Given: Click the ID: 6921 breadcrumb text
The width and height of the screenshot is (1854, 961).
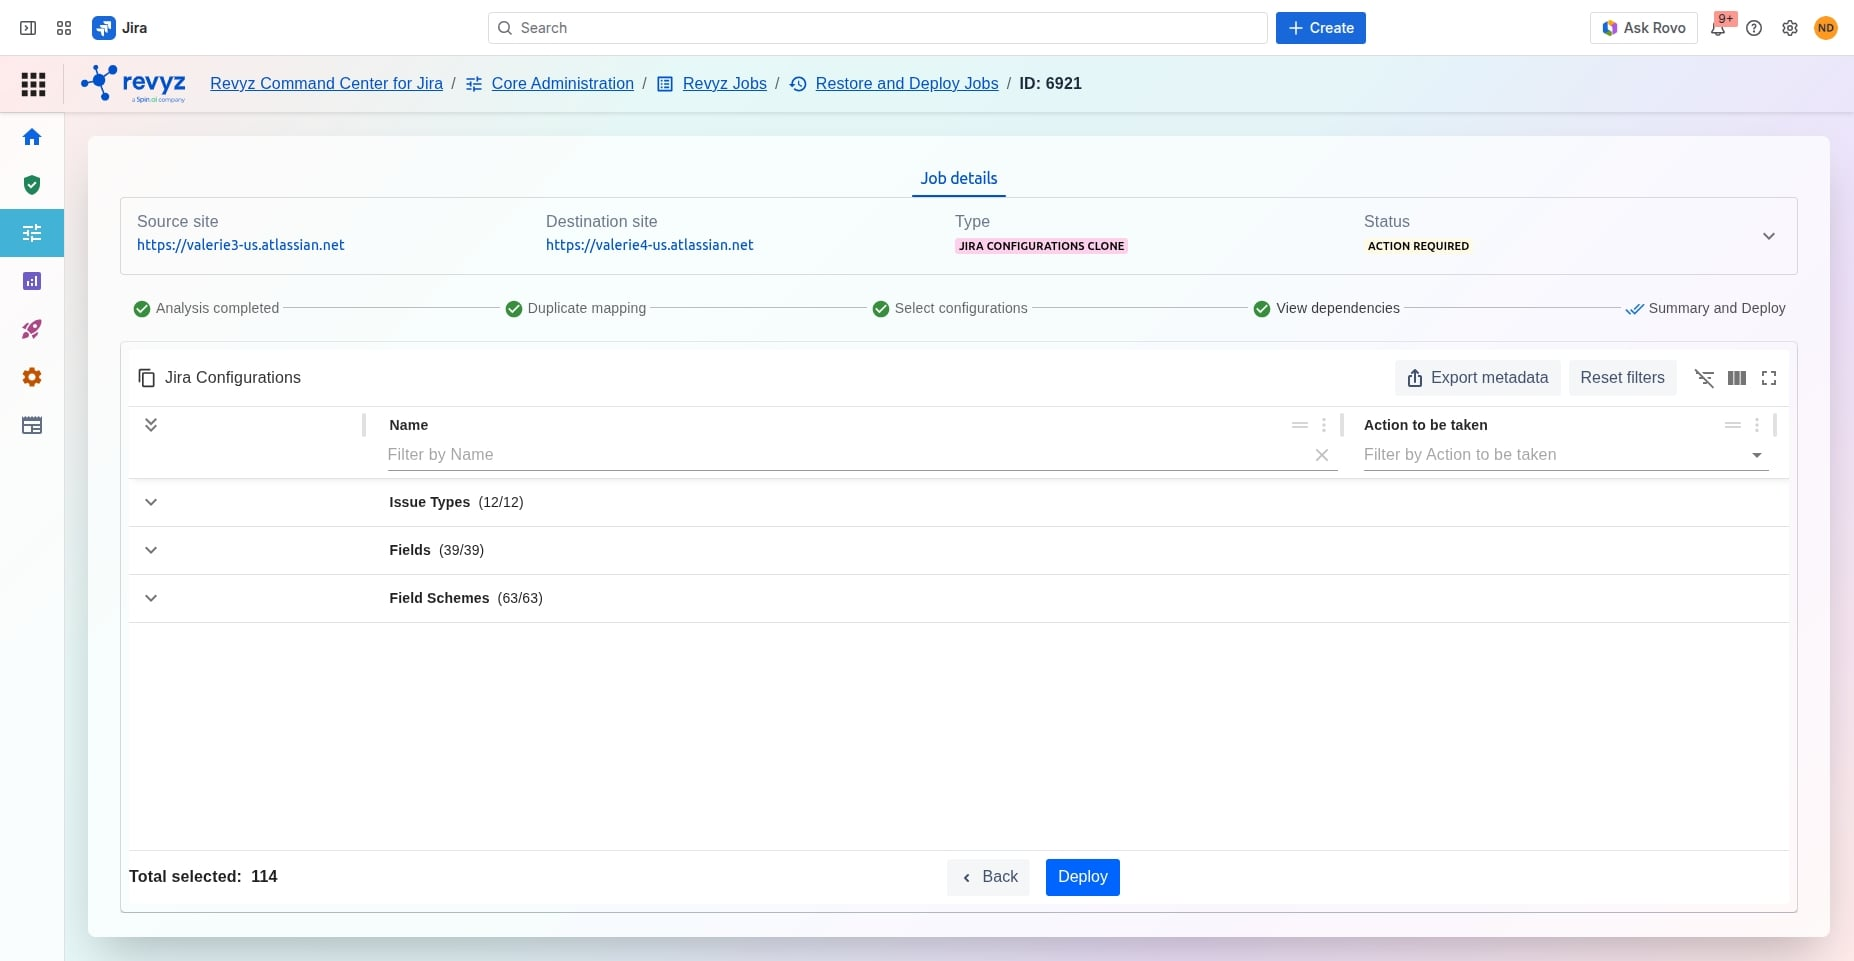Looking at the screenshot, I should click(1050, 84).
